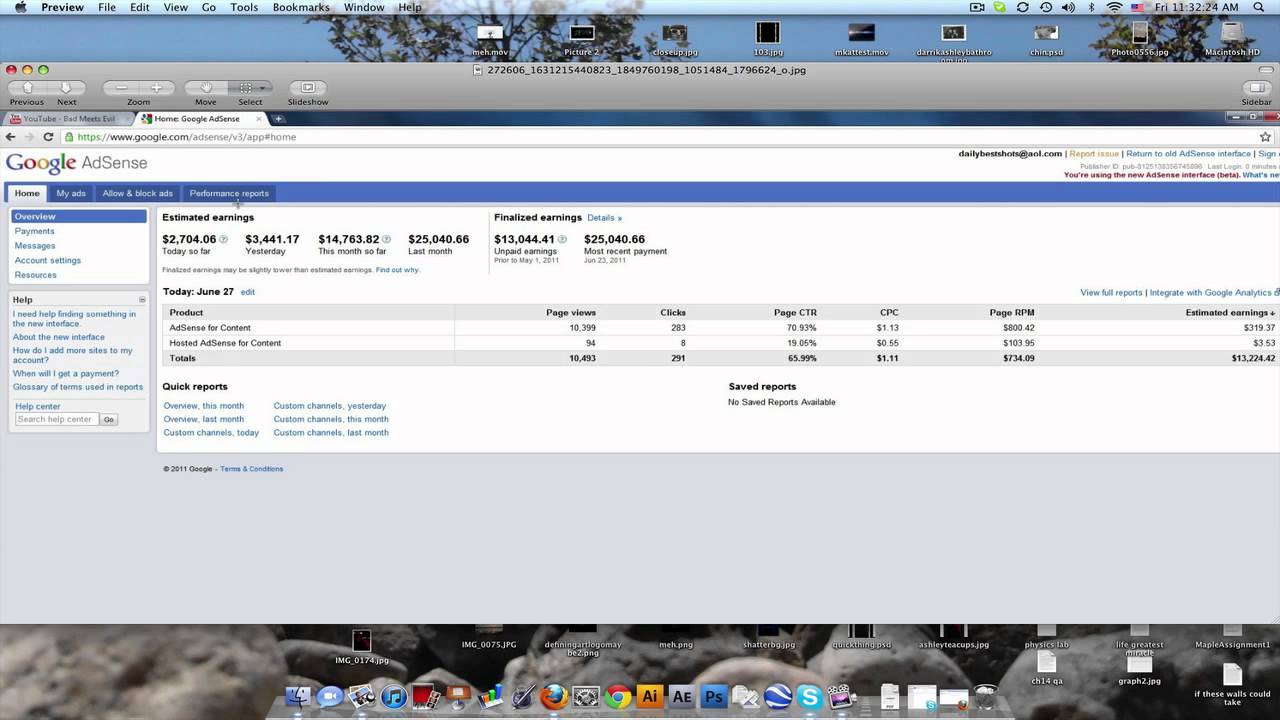This screenshot has height=720, width=1280.
Task: Open the Time Machine menu bar icon
Action: coord(1046,7)
